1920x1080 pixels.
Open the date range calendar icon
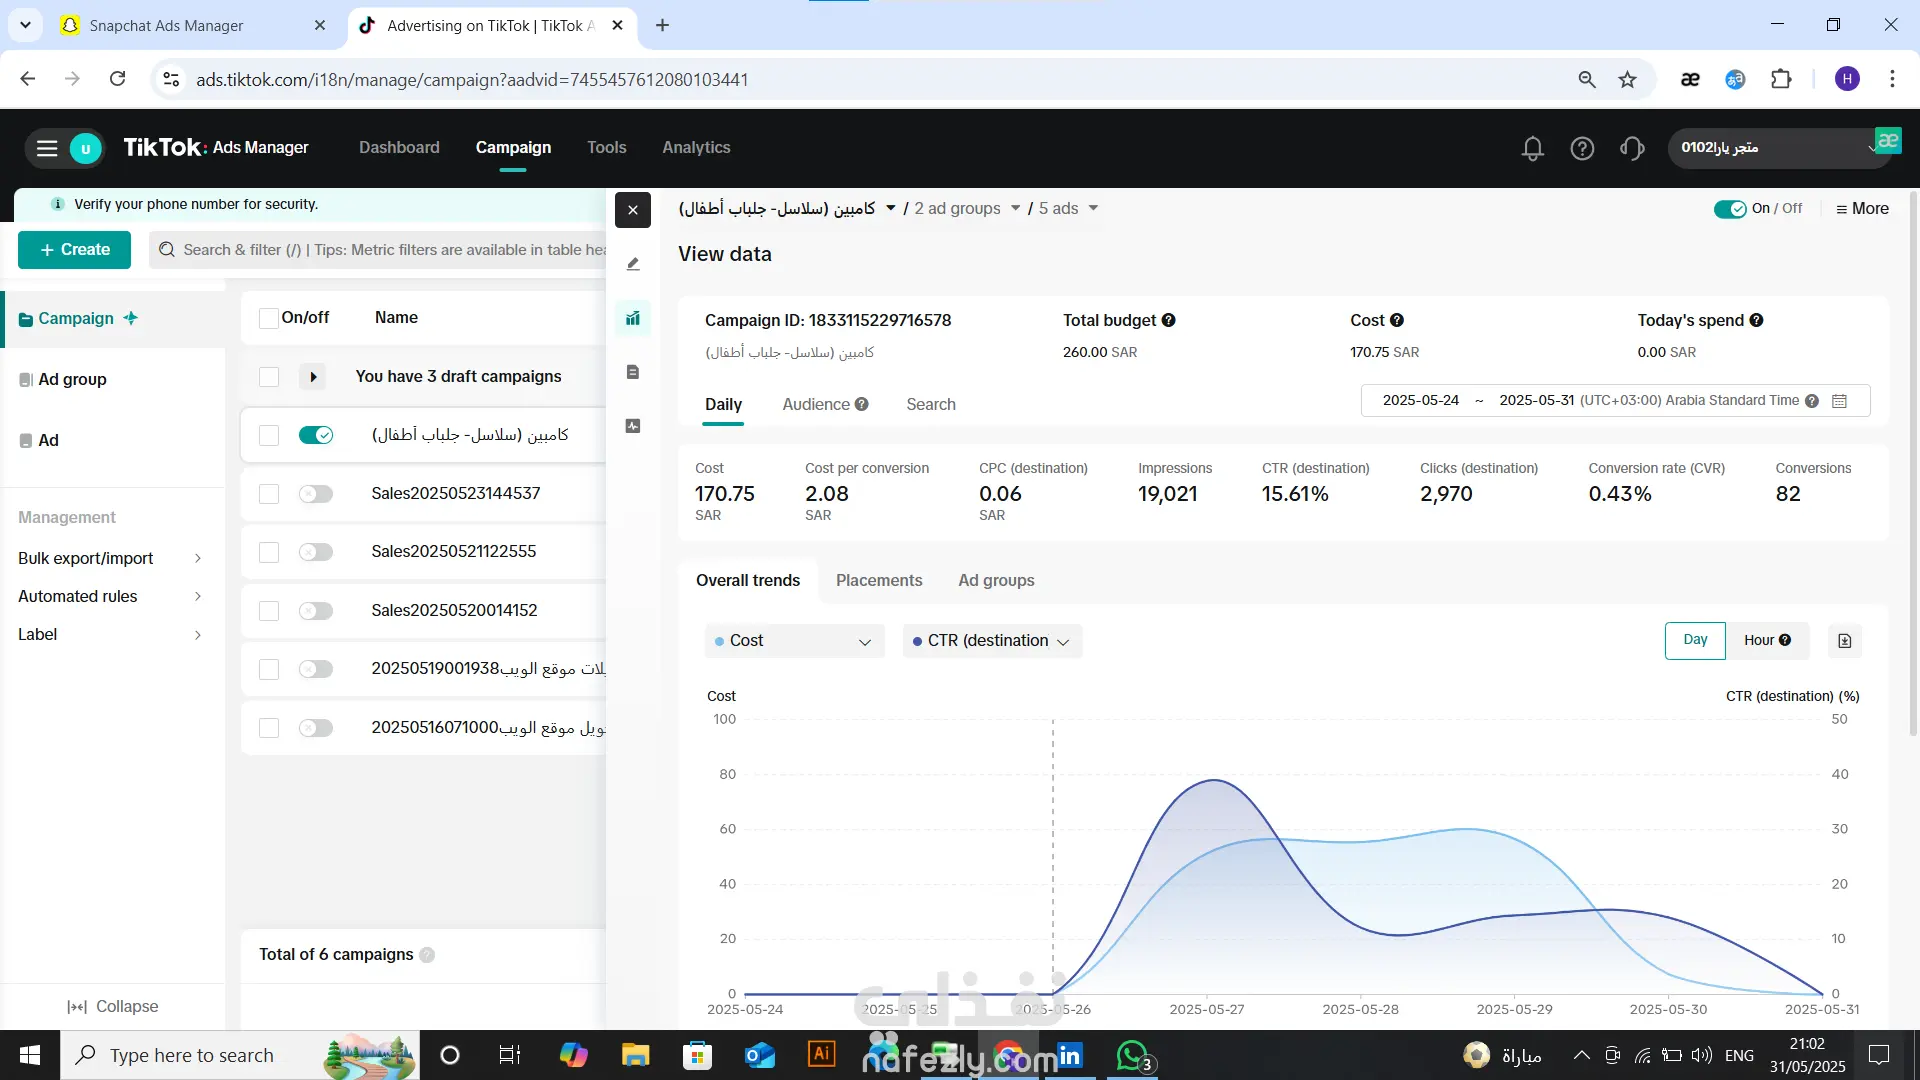pos(1839,401)
